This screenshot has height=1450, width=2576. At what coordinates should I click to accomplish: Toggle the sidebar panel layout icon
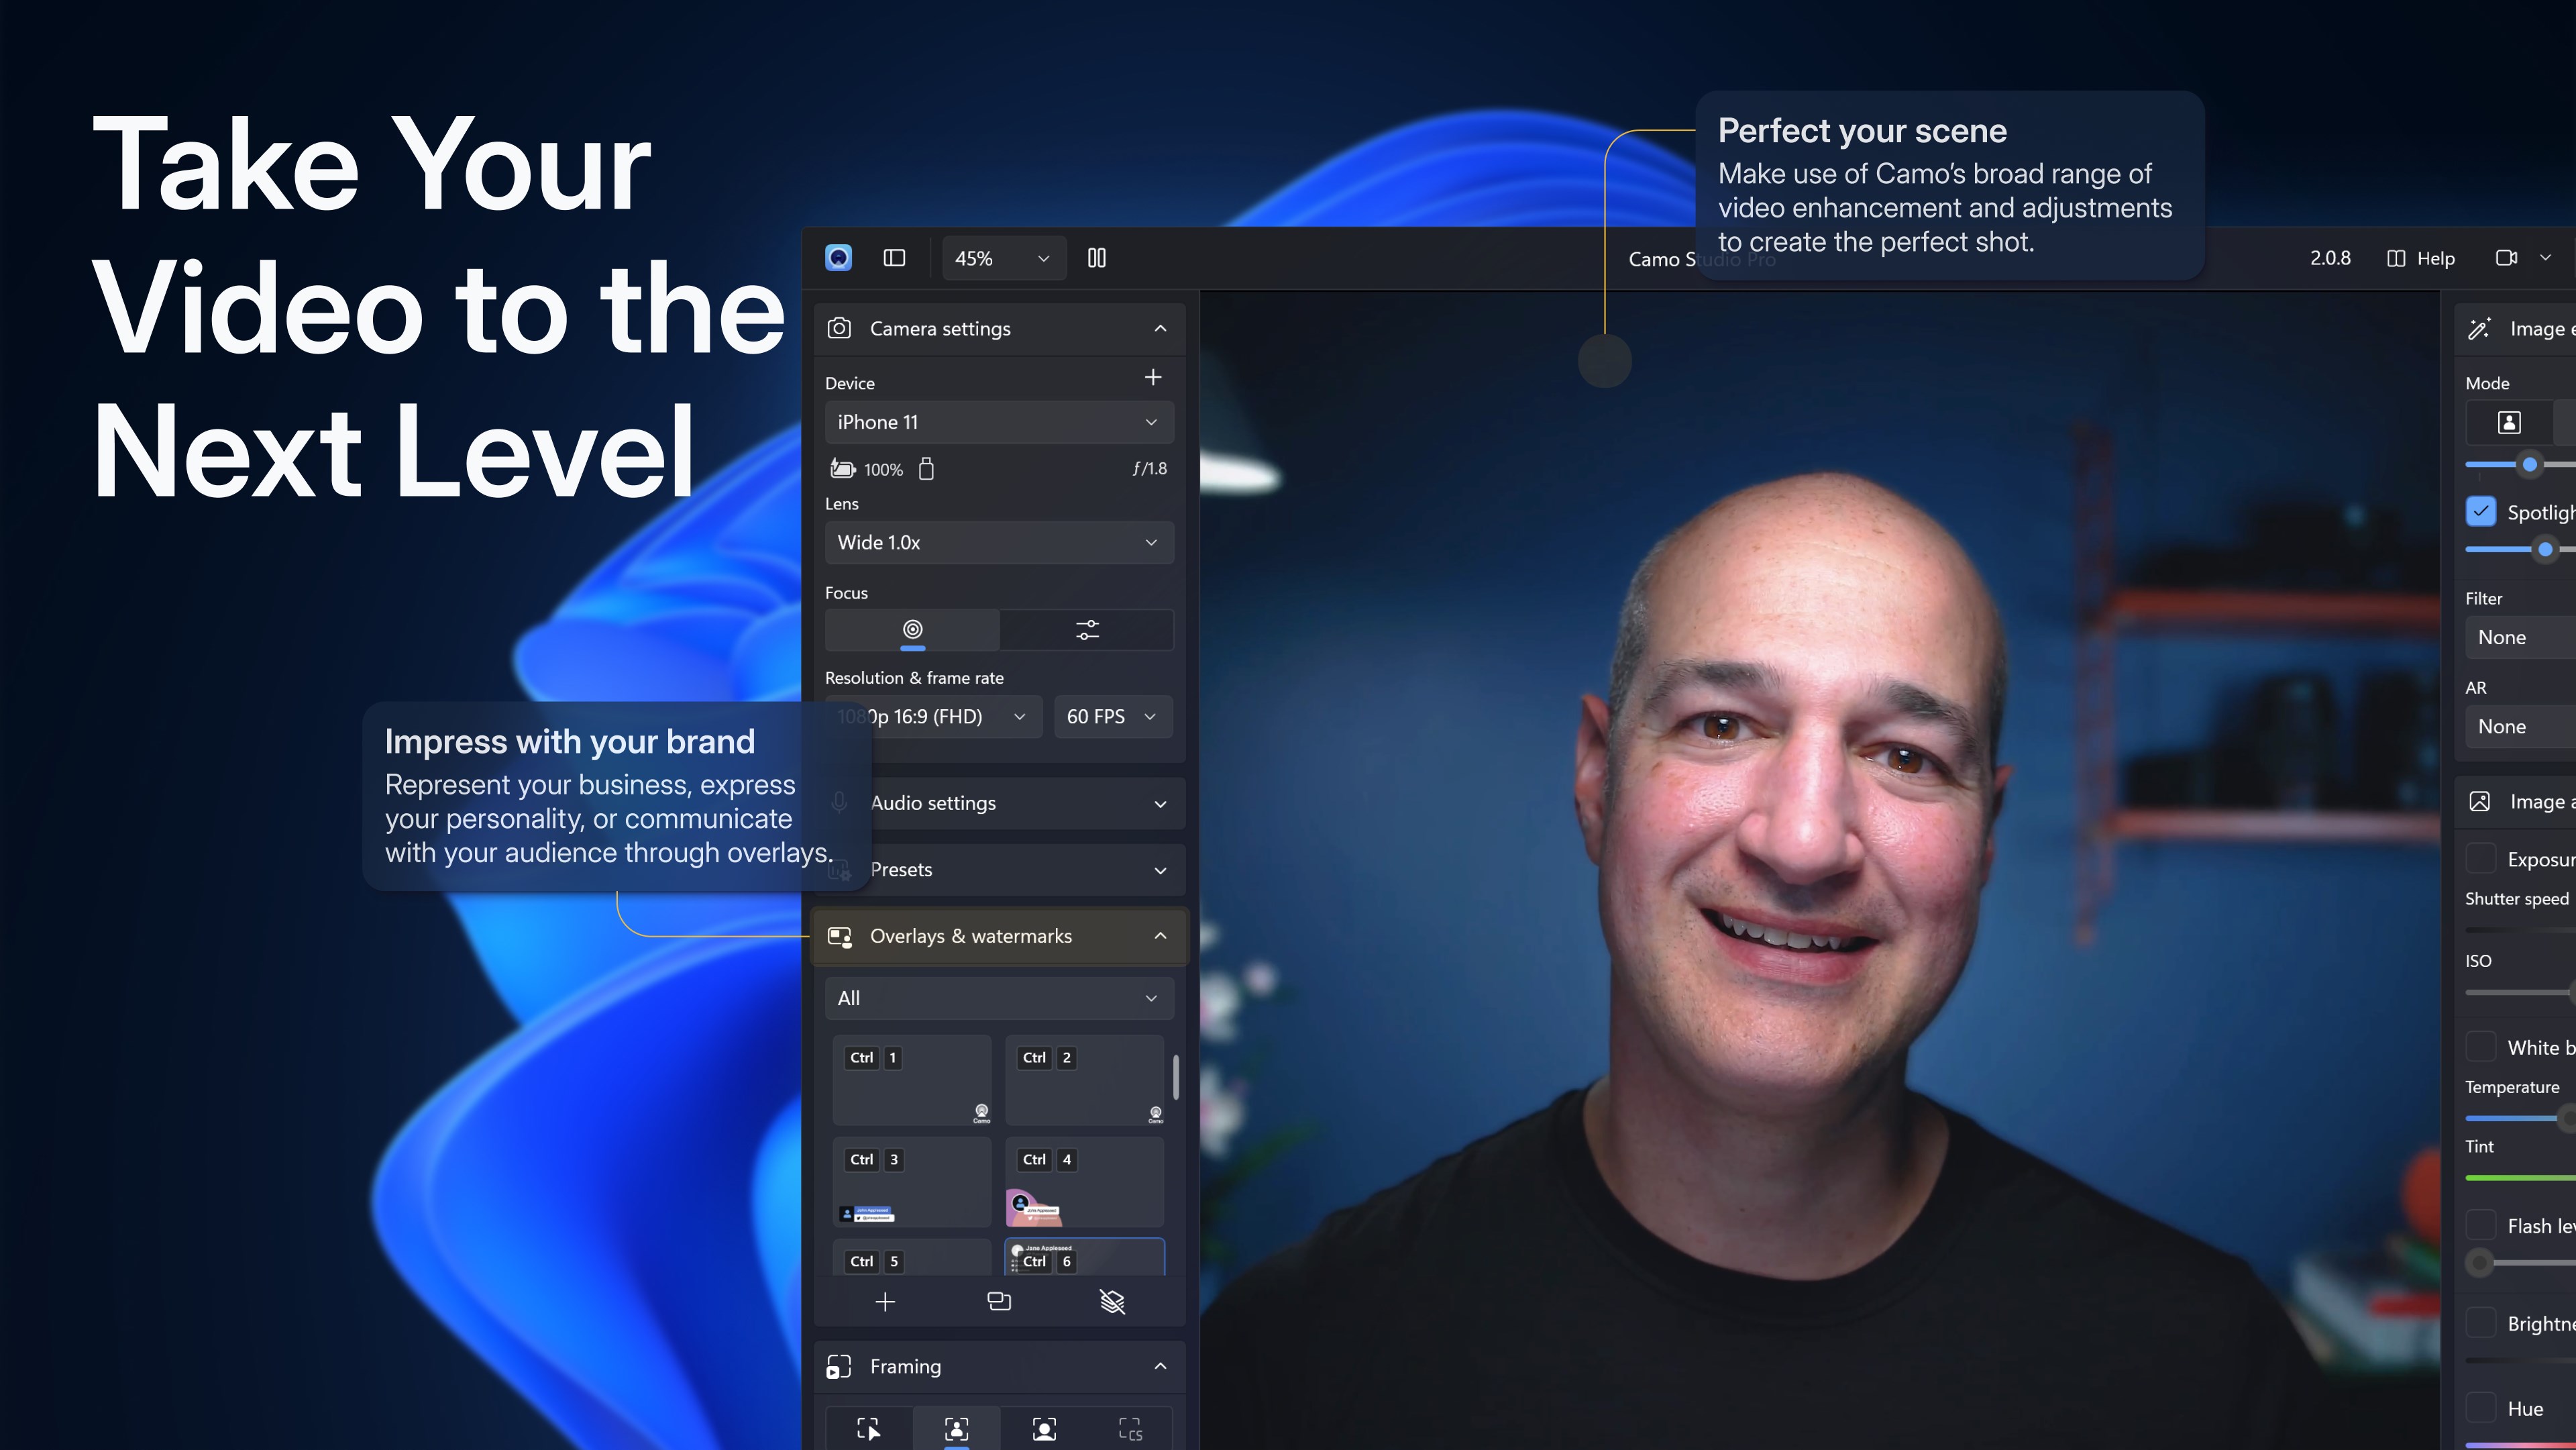pyautogui.click(x=894, y=258)
